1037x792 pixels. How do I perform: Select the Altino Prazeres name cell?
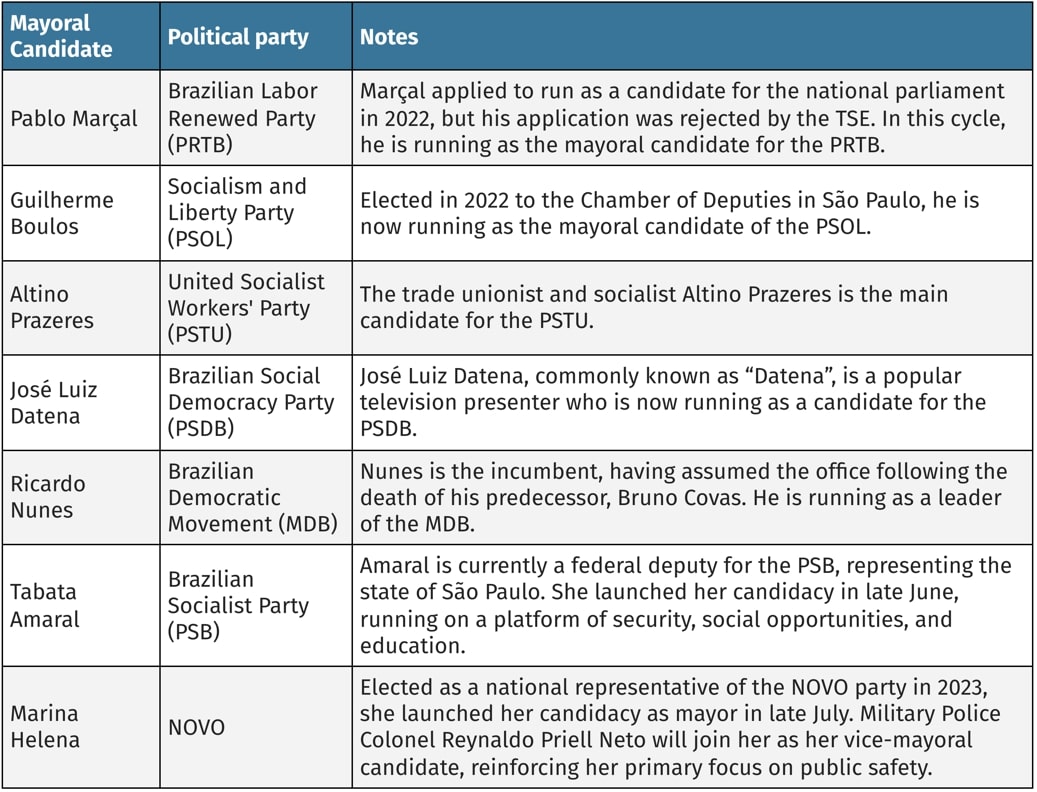tap(81, 307)
